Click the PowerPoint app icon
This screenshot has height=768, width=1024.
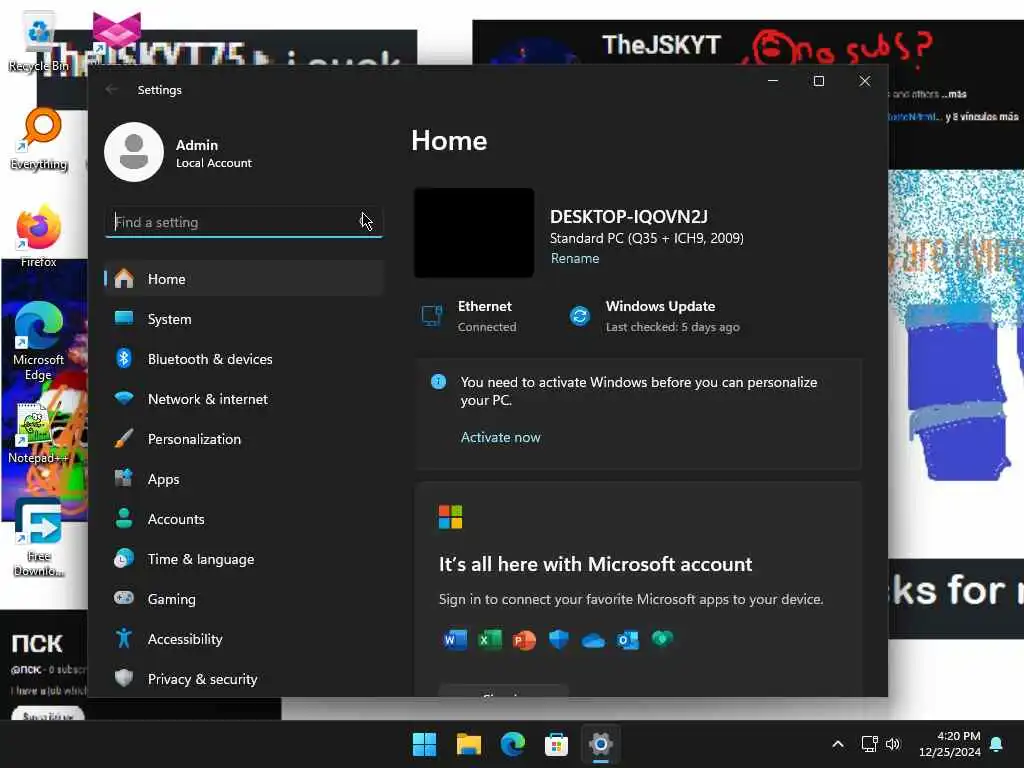click(524, 640)
